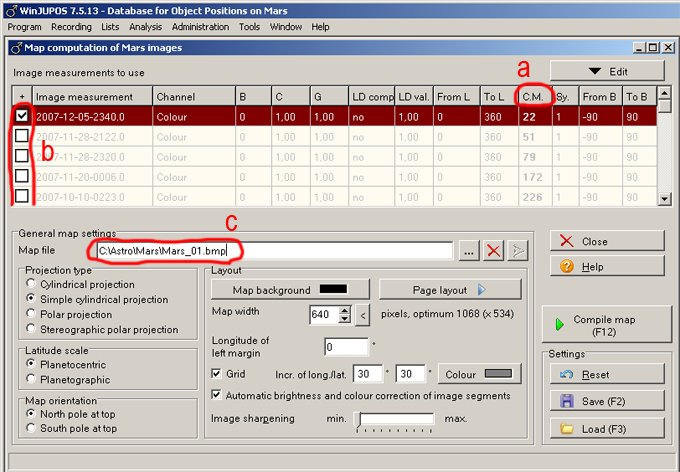Image resolution: width=680 pixels, height=472 pixels.
Task: Open the Analysis menu
Action: click(x=145, y=27)
